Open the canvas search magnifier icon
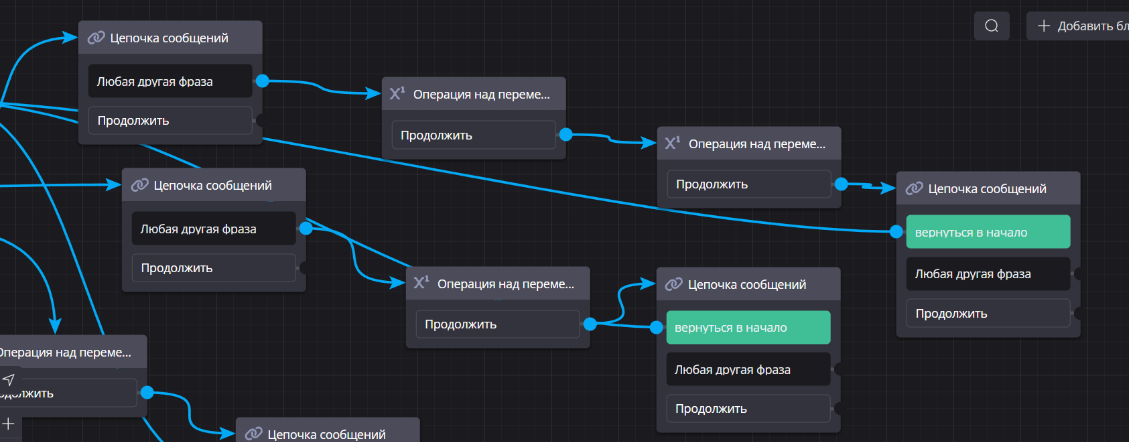Image resolution: width=1129 pixels, height=442 pixels. 991,26
